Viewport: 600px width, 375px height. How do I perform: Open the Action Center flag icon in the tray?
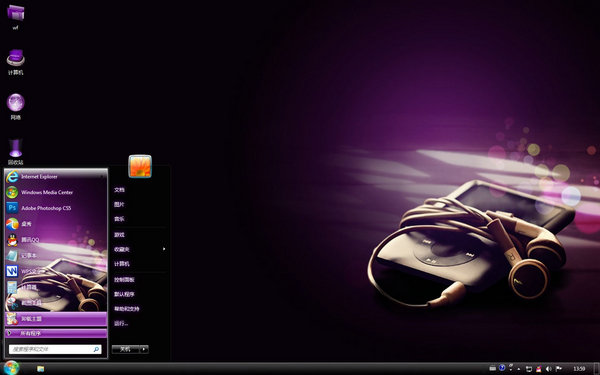[558, 369]
